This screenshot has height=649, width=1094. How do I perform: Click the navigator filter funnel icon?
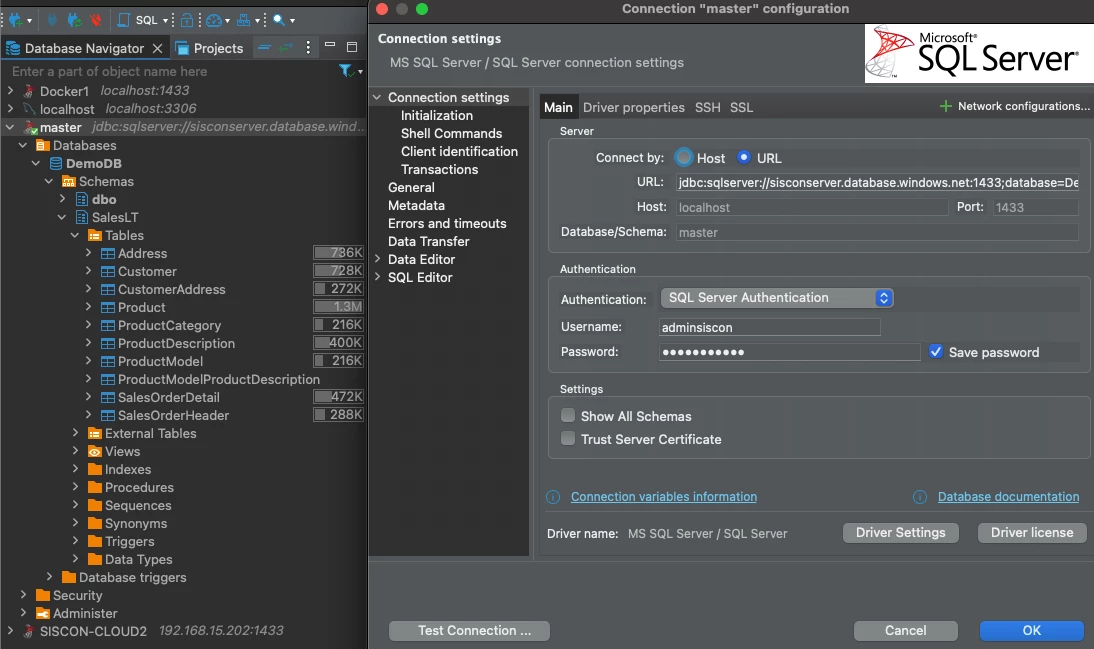pyautogui.click(x=345, y=70)
